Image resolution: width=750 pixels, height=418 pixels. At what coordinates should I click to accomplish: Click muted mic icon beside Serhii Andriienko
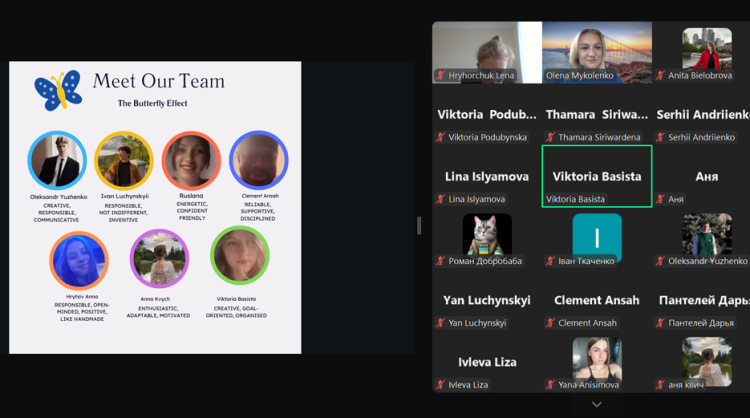pyautogui.click(x=661, y=137)
